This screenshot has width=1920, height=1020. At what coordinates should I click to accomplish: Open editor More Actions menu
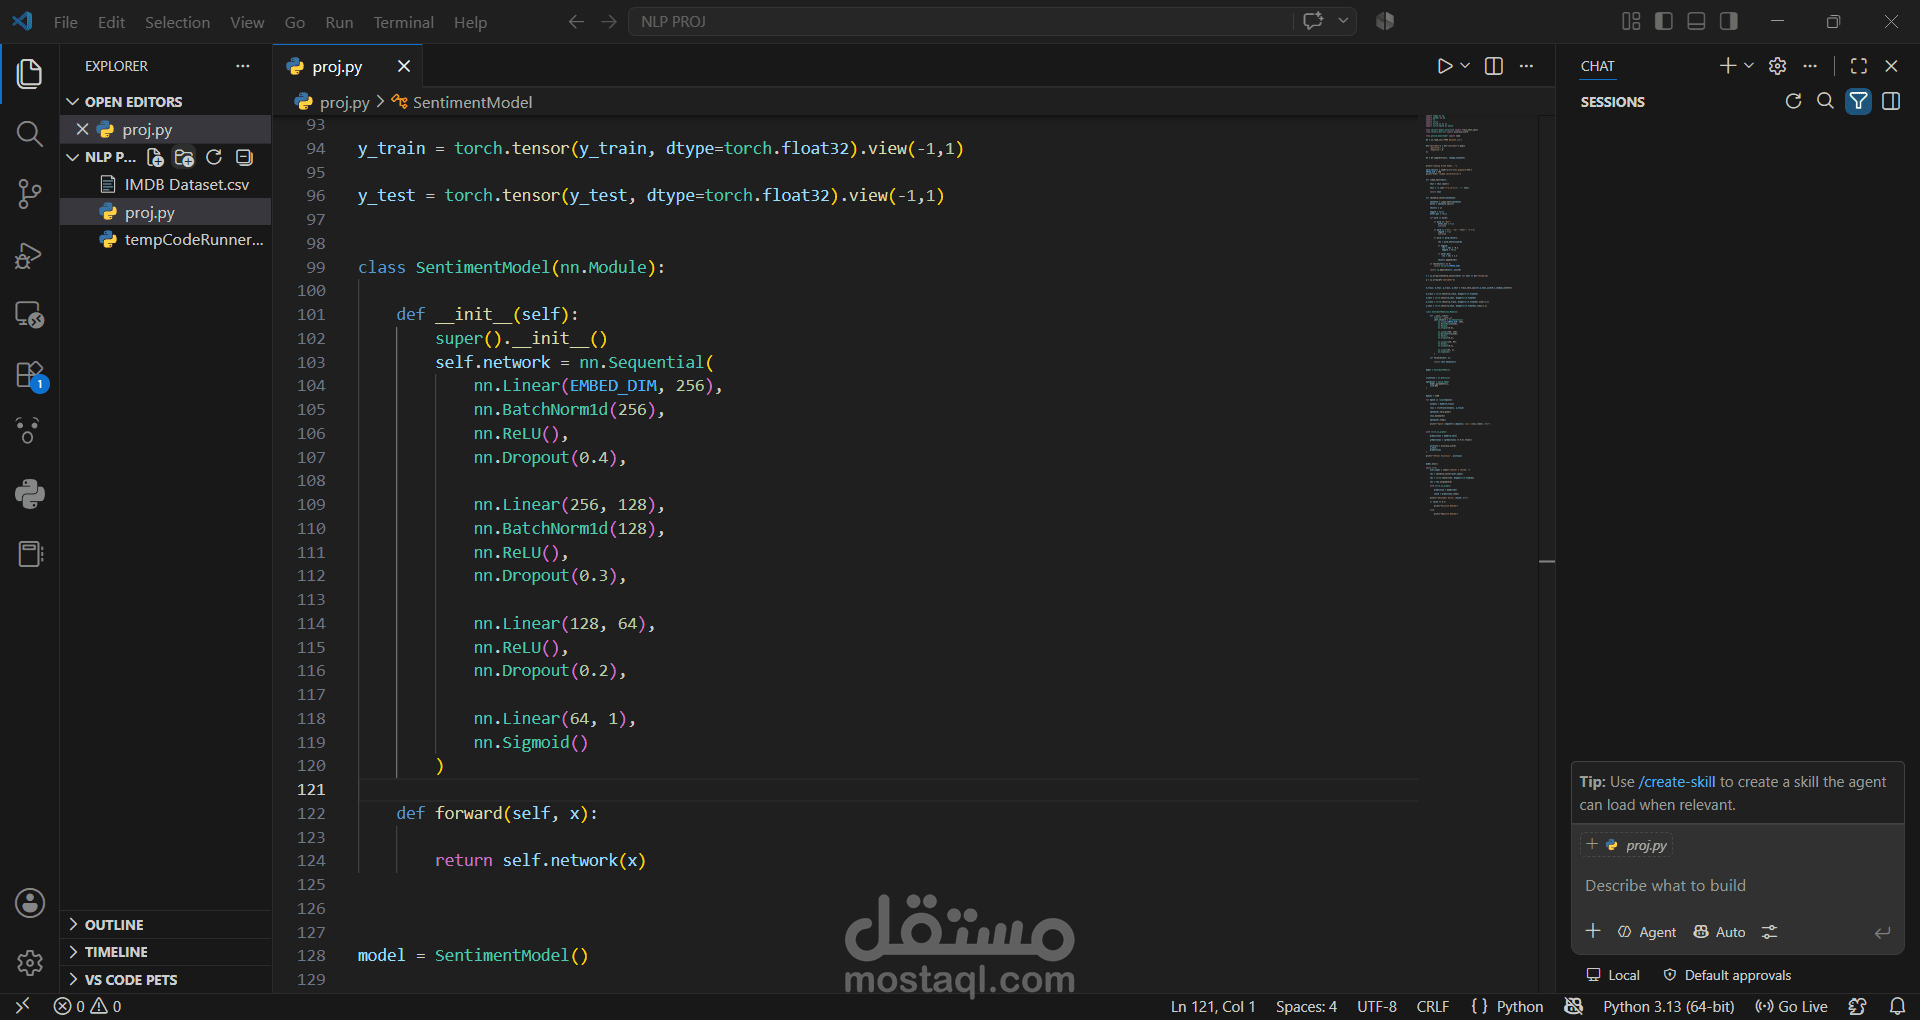point(1526,66)
